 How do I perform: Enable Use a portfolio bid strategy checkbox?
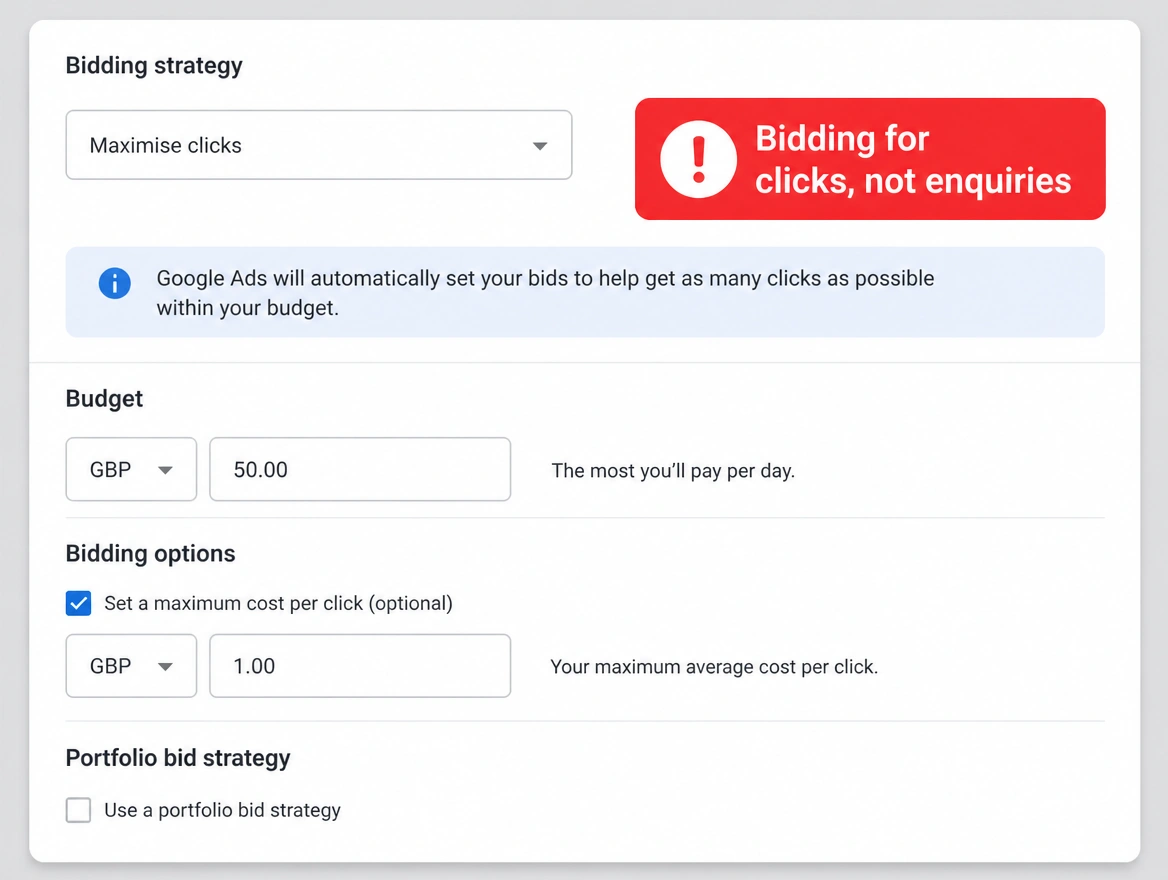point(78,810)
